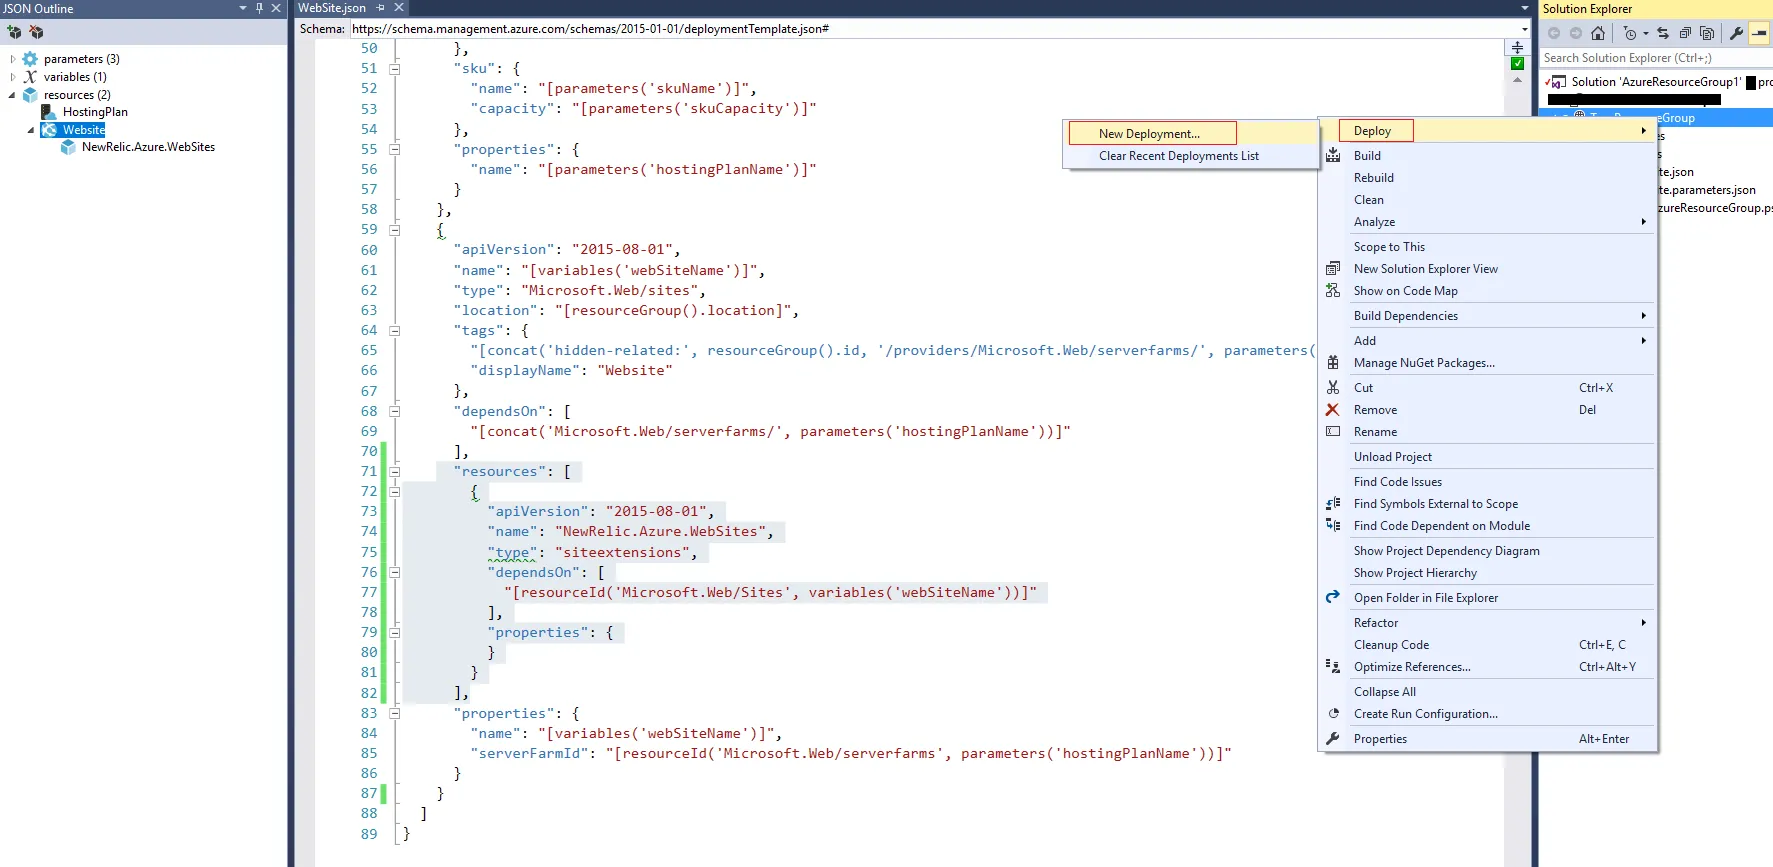Collapse the Website node in JSON Outline
This screenshot has width=1773, height=867.
[x=30, y=130]
